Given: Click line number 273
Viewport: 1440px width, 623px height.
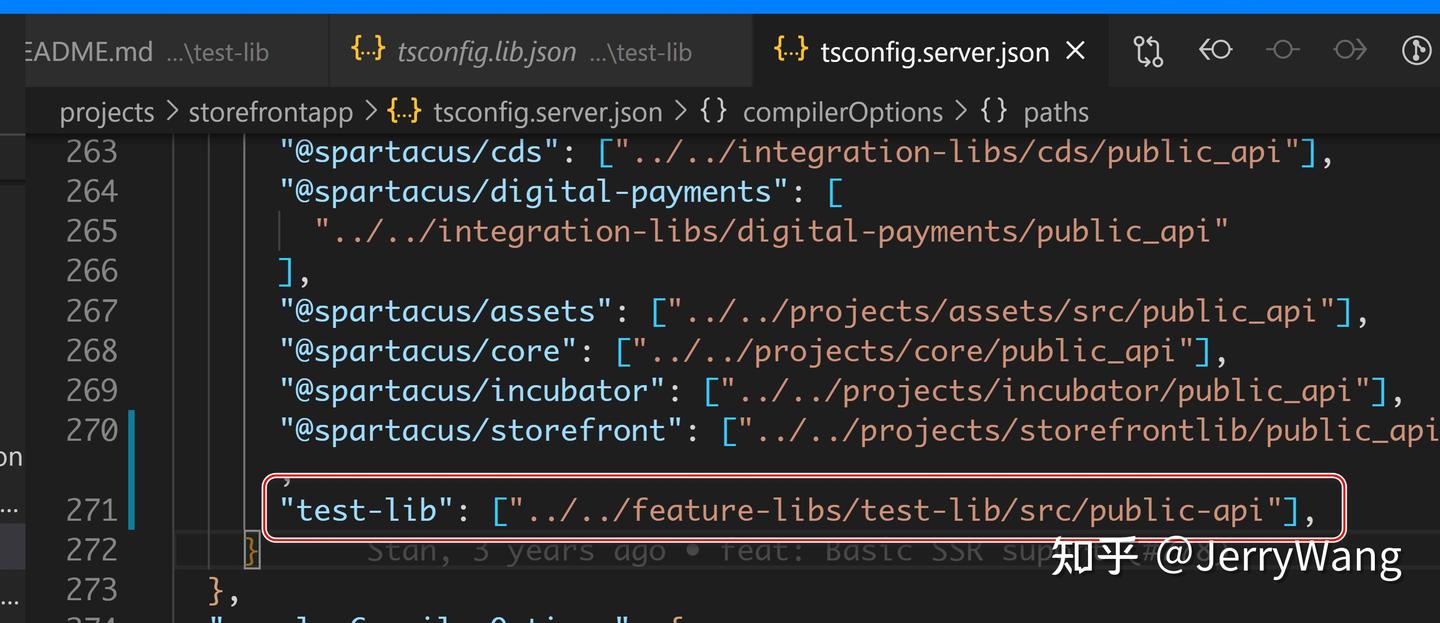Looking at the screenshot, I should coord(92,590).
